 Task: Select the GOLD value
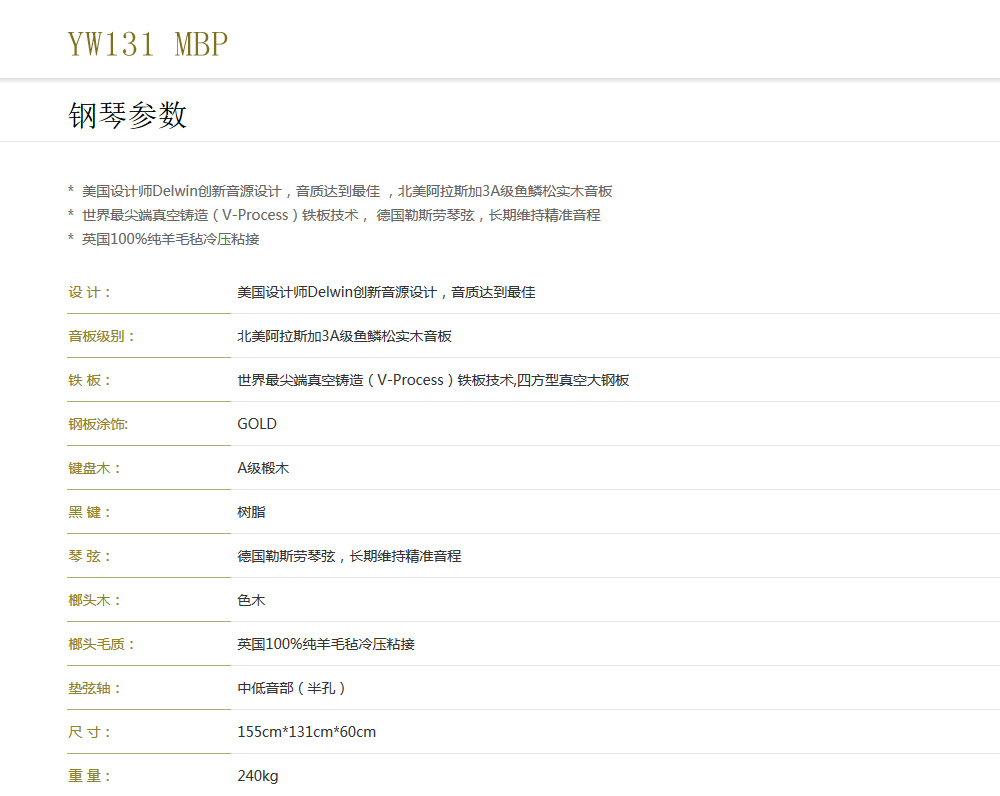point(257,424)
